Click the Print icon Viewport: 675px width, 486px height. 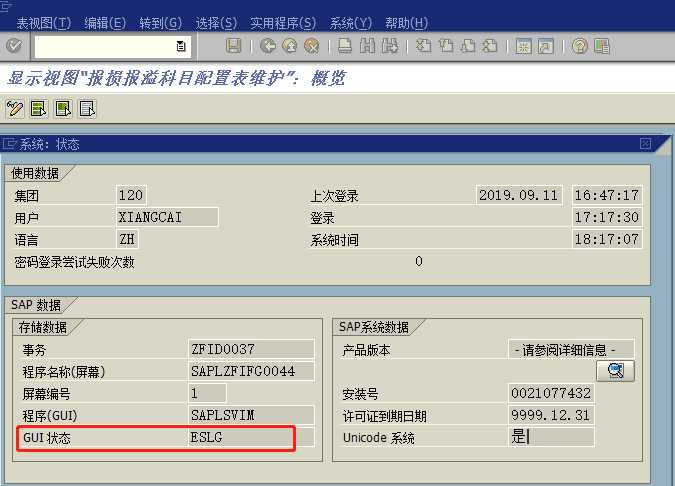[344, 46]
